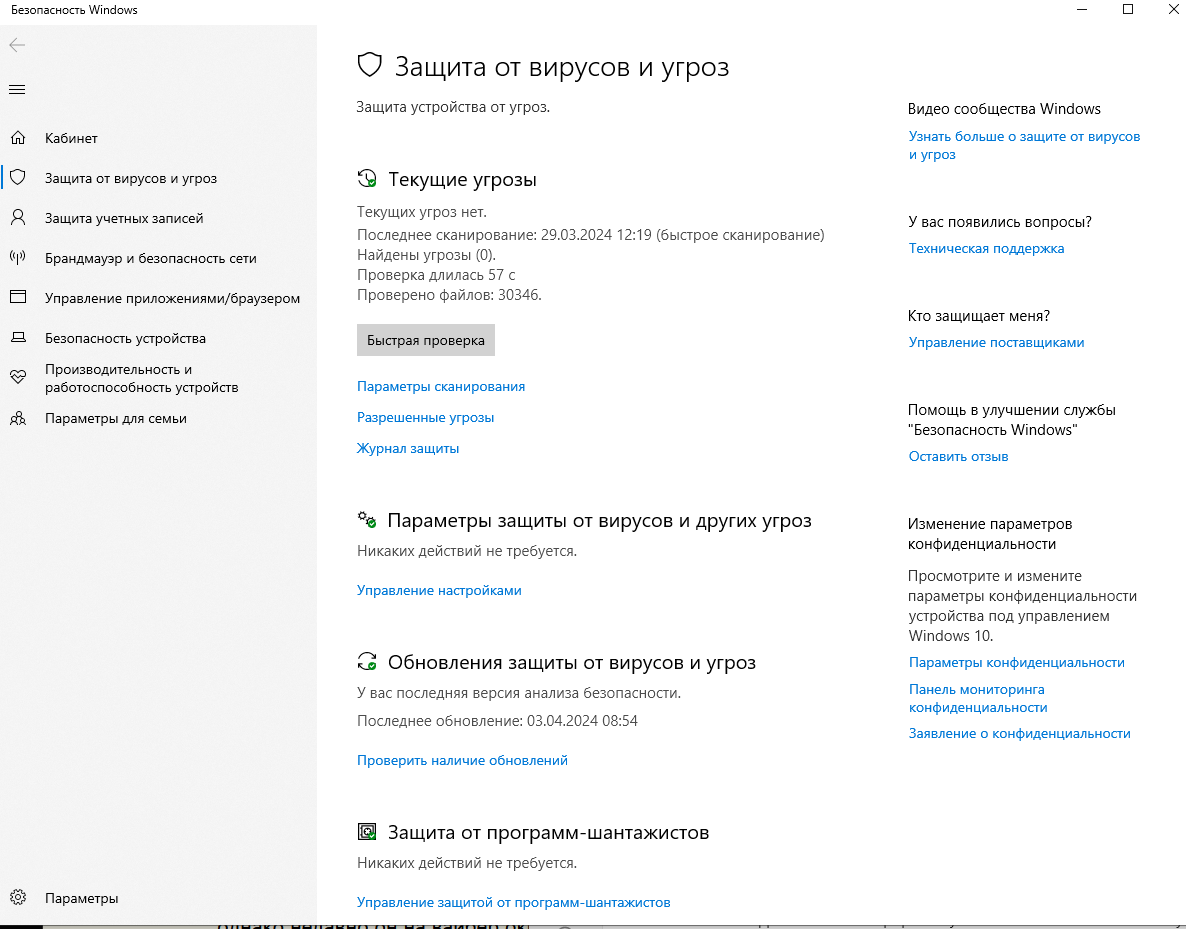Viewport: 1186px width, 929px height.
Task: Open Управление защитой от программ-шантажистов link
Action: coord(513,903)
